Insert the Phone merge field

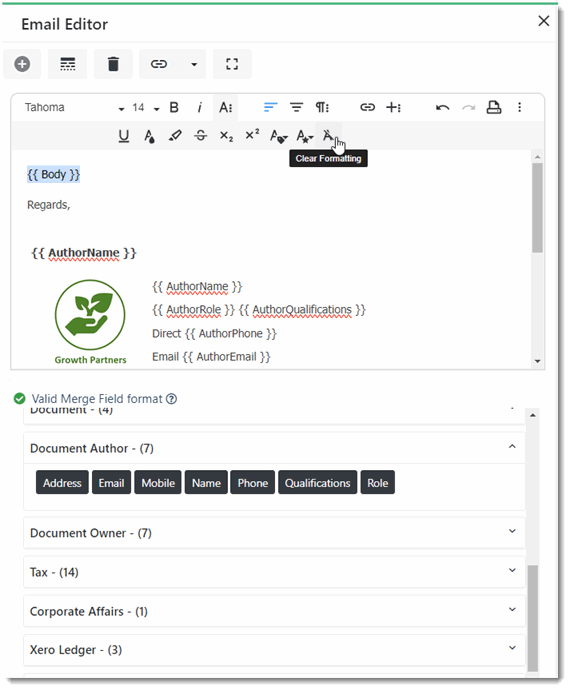point(253,483)
